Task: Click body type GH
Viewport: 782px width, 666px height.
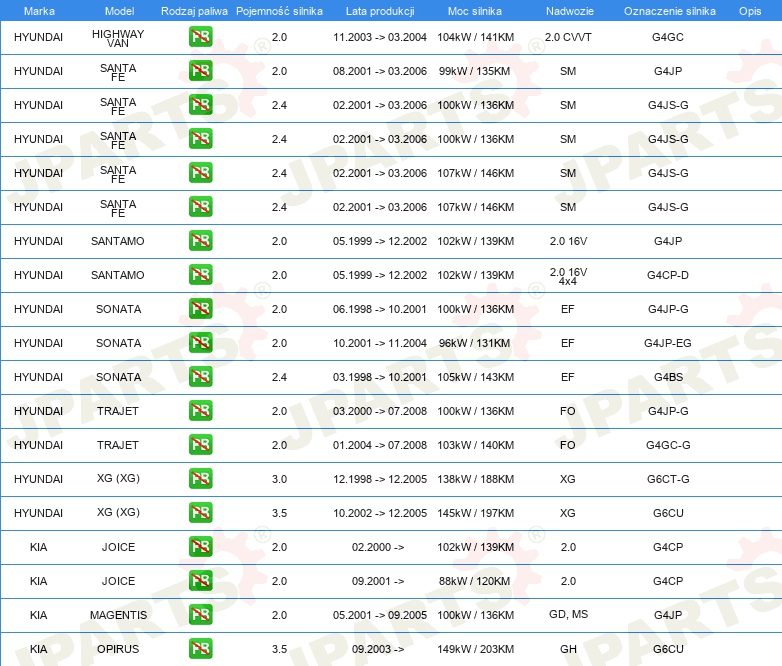Action: (x=568, y=649)
